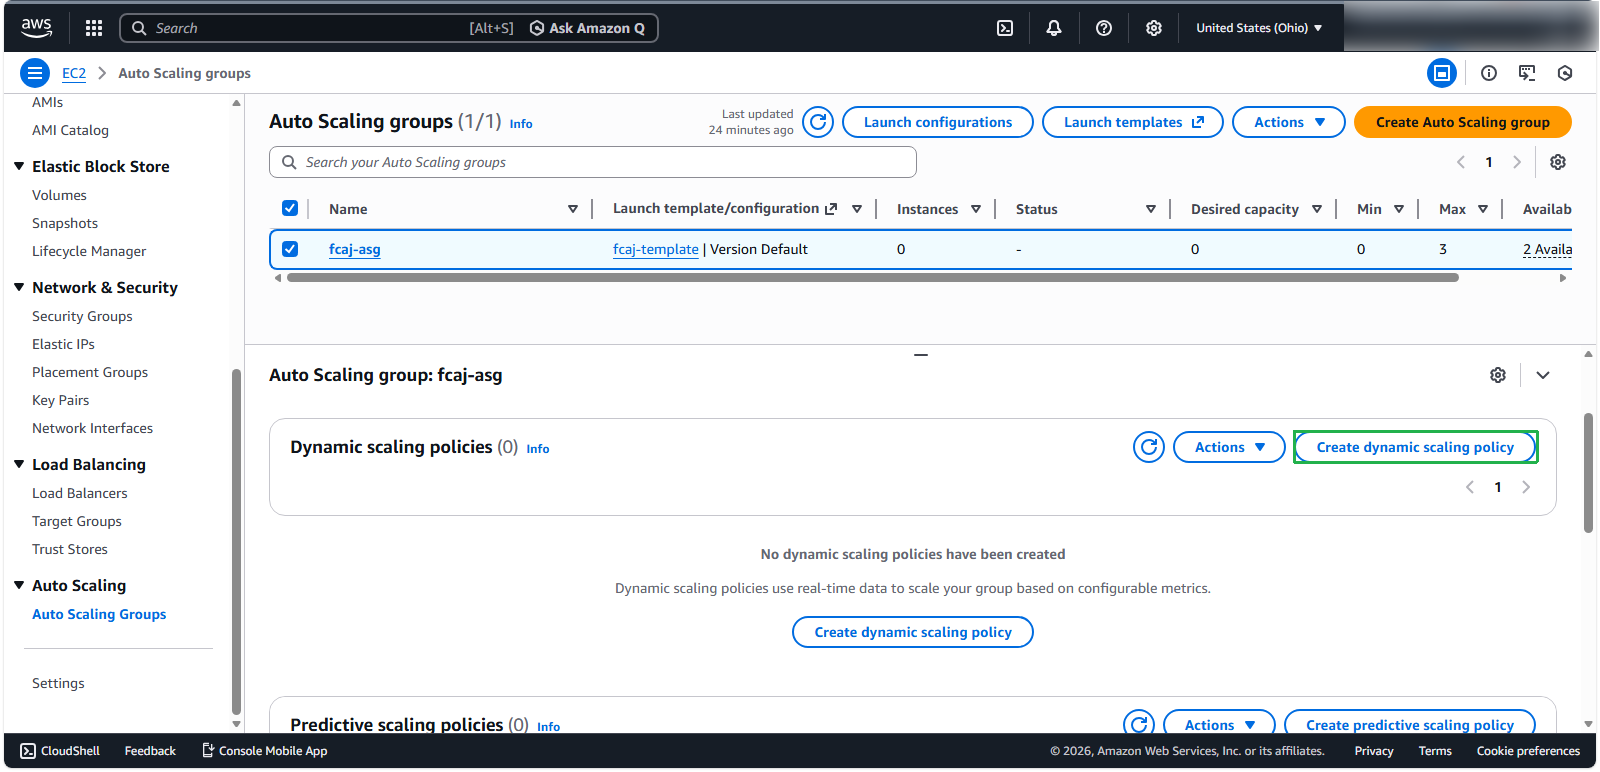Click the Create predictive scaling policy button
This screenshot has height=772, width=1600.
pos(1410,724)
